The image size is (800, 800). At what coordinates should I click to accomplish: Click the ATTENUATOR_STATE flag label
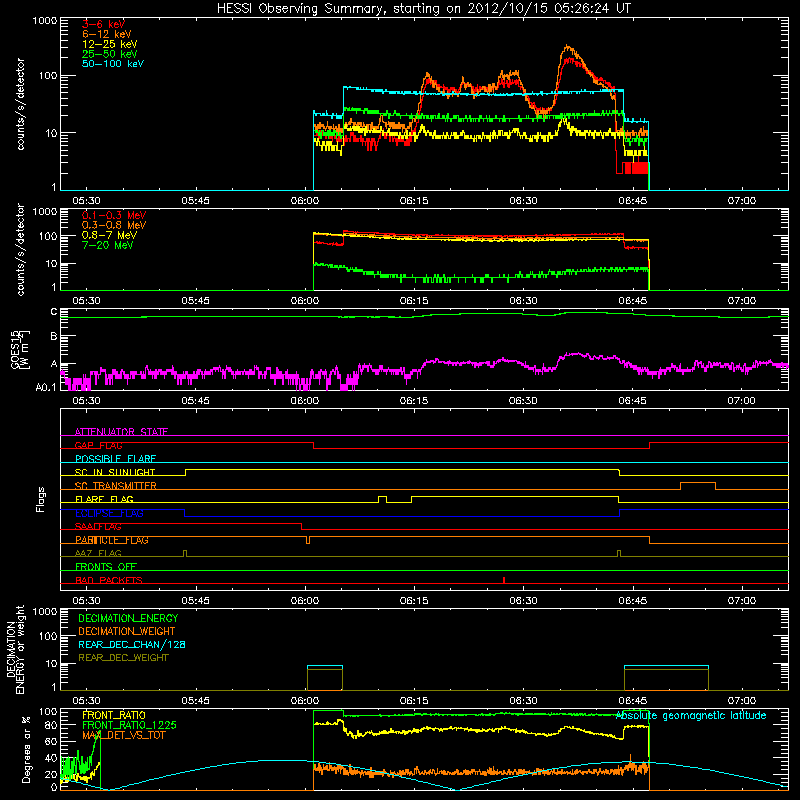pos(121,432)
